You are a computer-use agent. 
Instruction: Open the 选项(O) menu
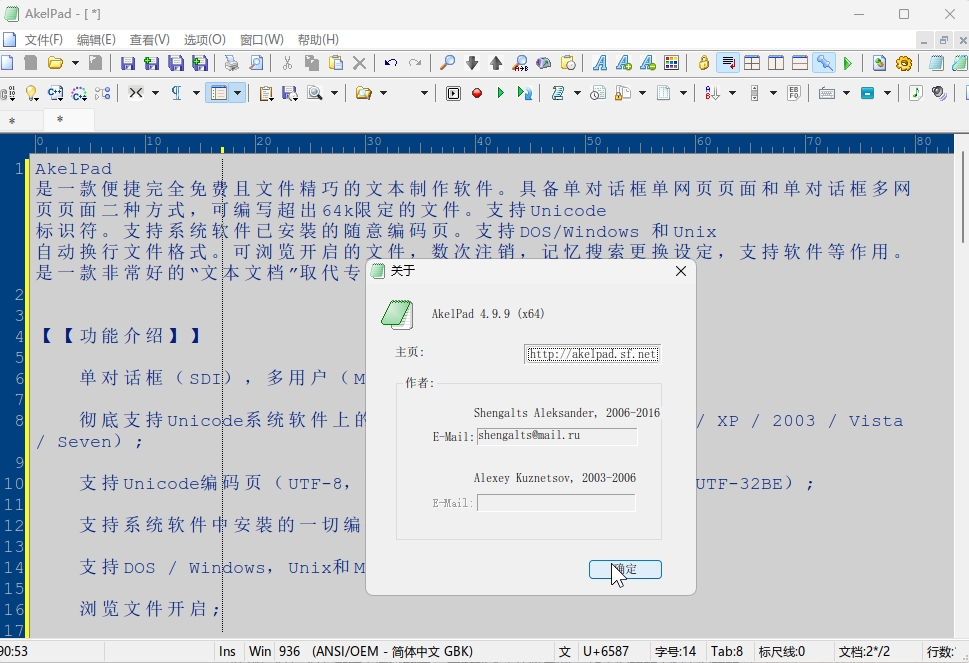[x=205, y=40]
